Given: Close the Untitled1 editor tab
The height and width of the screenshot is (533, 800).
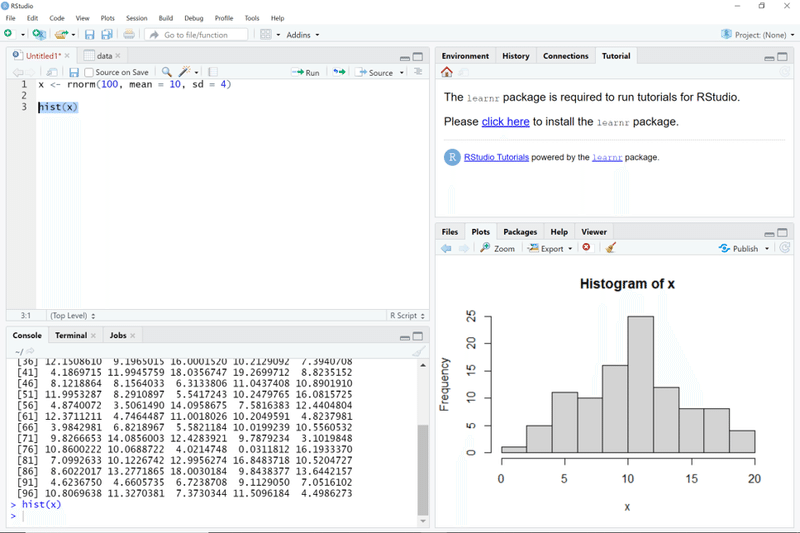Looking at the screenshot, I should 67,56.
